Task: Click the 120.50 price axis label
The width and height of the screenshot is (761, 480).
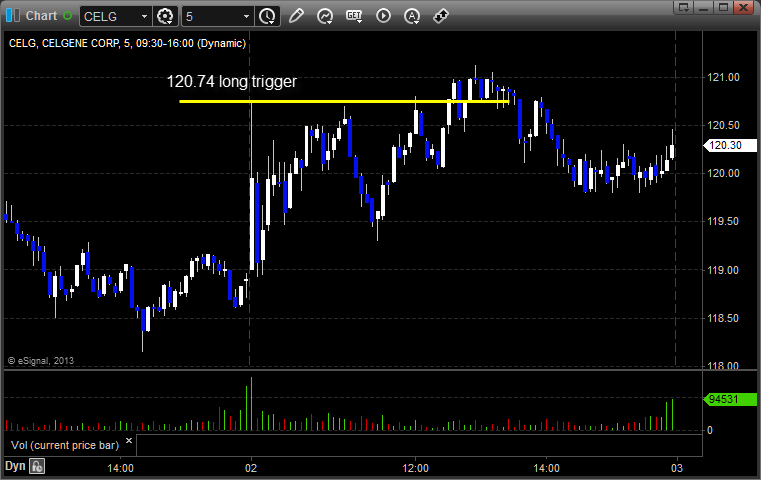Action: coord(724,125)
